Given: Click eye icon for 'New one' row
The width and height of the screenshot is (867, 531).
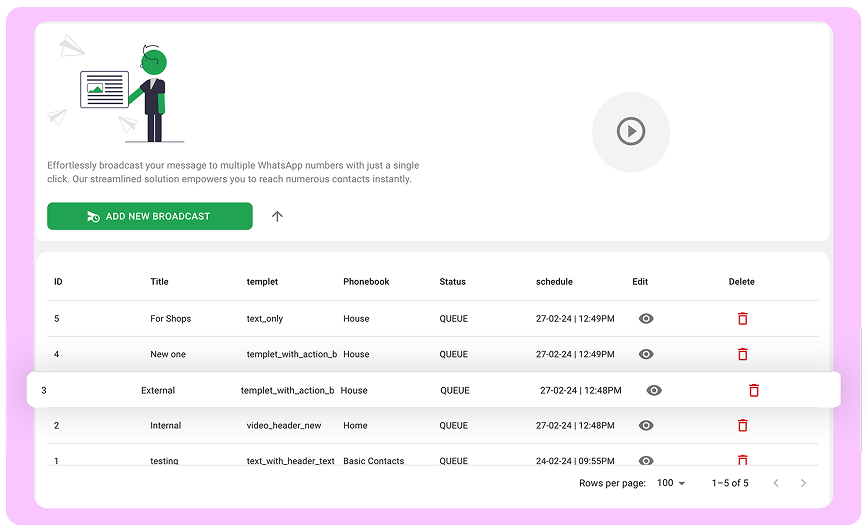Looking at the screenshot, I should click(x=646, y=354).
